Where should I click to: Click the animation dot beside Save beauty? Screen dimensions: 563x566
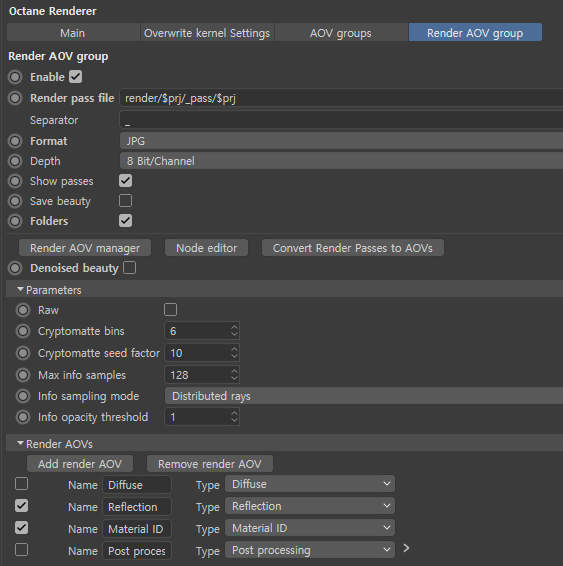pos(15,201)
